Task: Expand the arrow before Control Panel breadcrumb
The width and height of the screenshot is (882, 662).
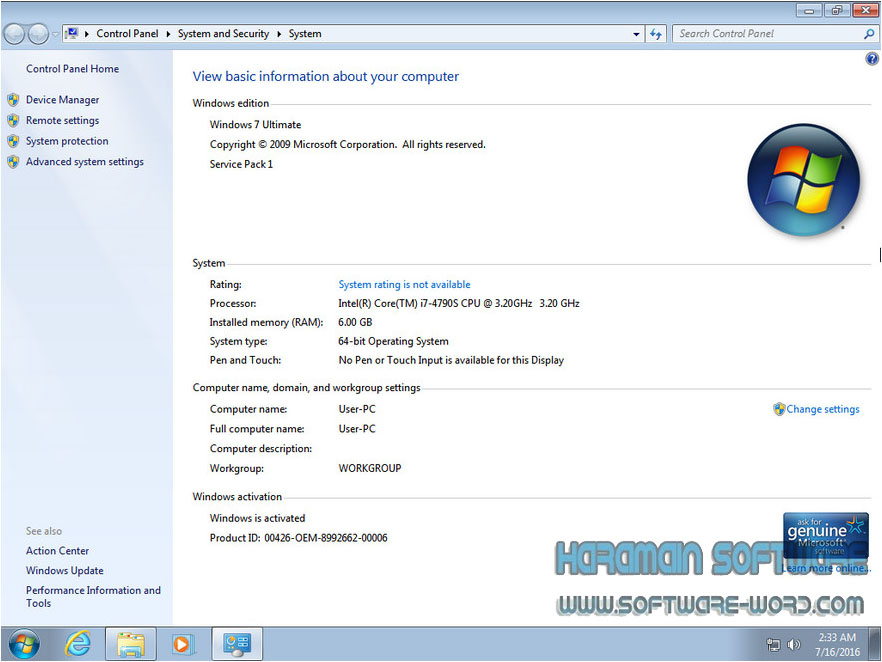Action: pos(87,34)
